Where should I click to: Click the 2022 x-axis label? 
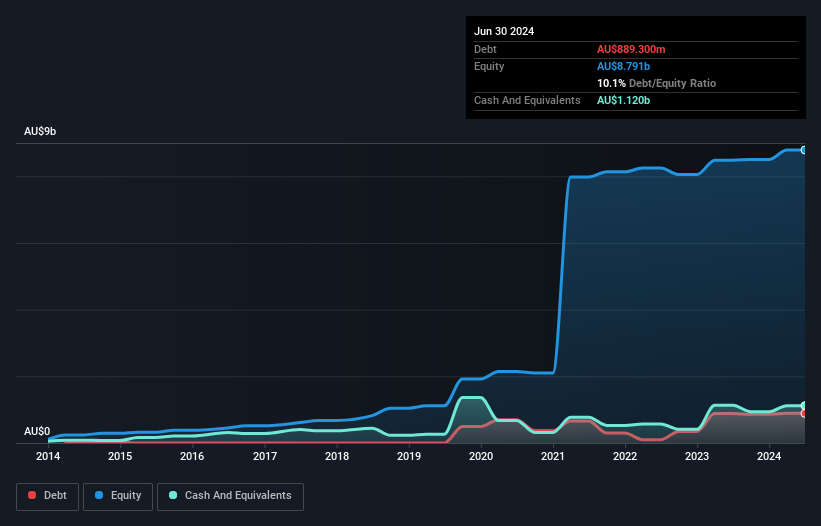[x=625, y=456]
